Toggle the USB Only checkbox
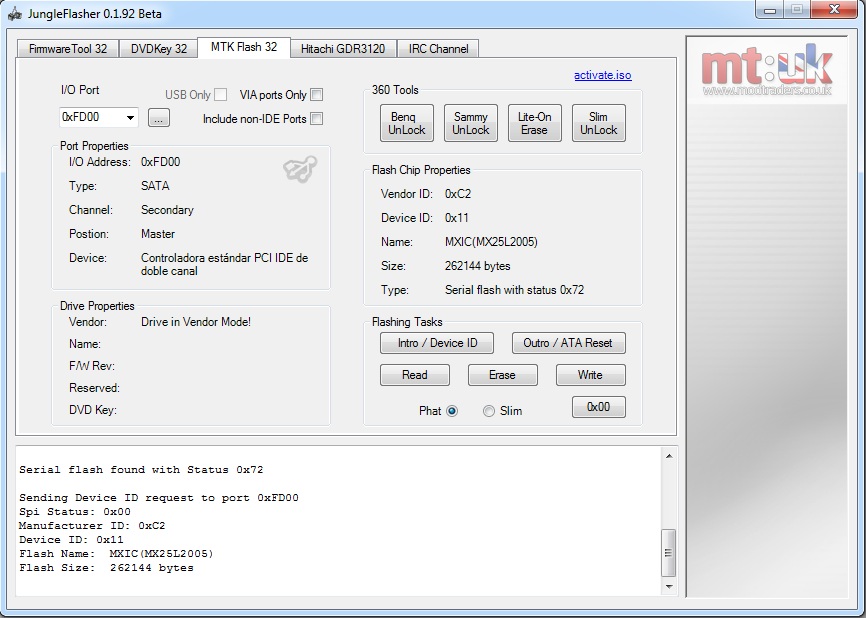This screenshot has width=866, height=618. pyautogui.click(x=221, y=94)
